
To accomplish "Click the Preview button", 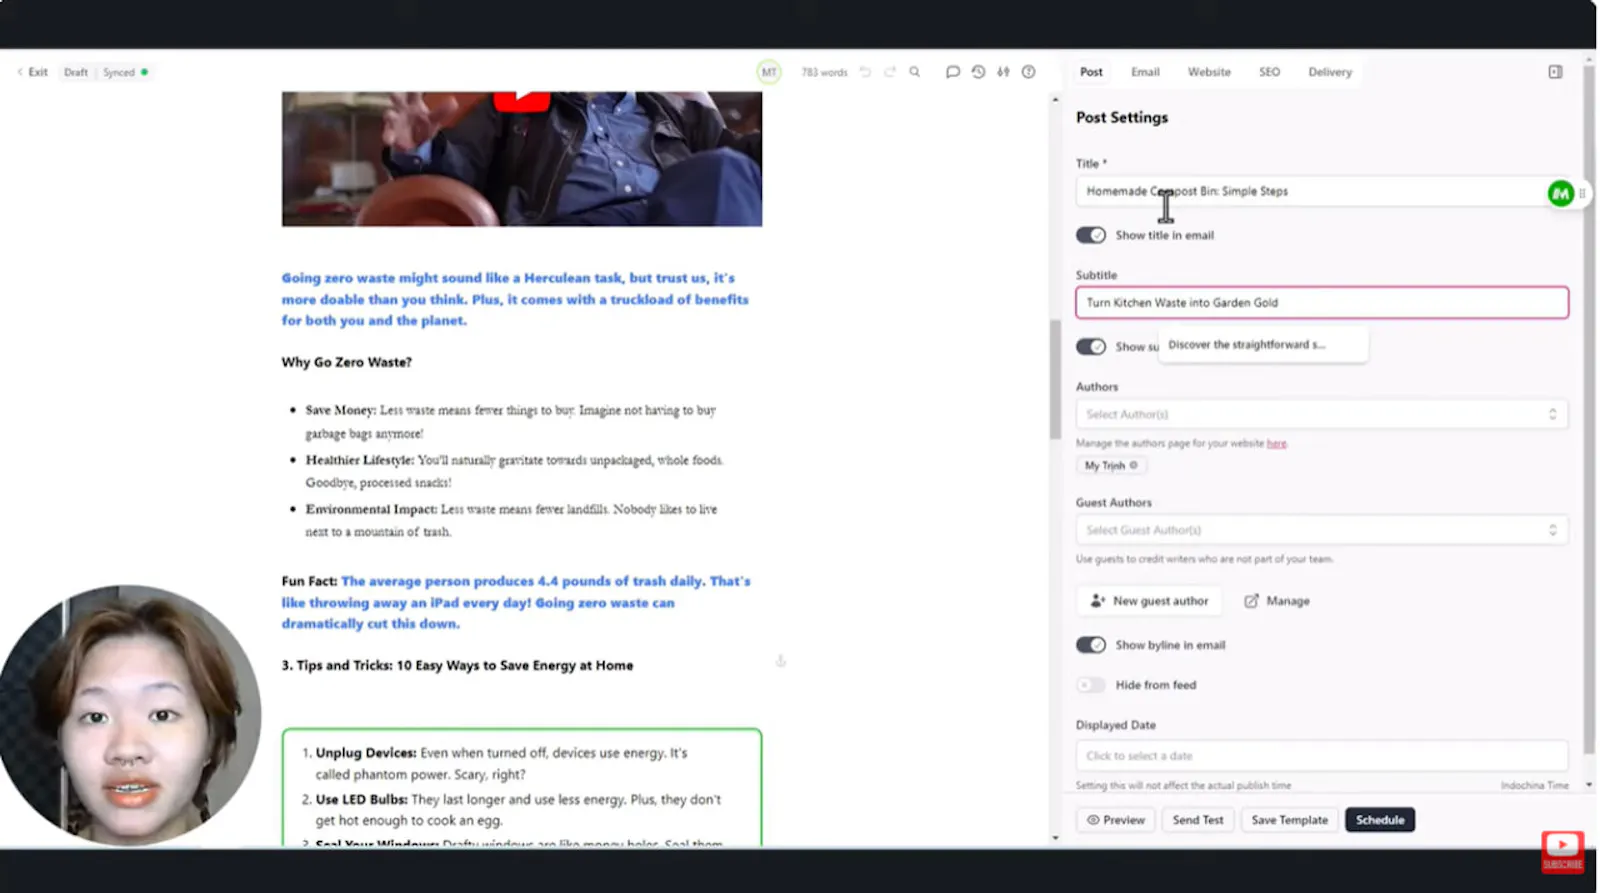I will [x=1116, y=820].
